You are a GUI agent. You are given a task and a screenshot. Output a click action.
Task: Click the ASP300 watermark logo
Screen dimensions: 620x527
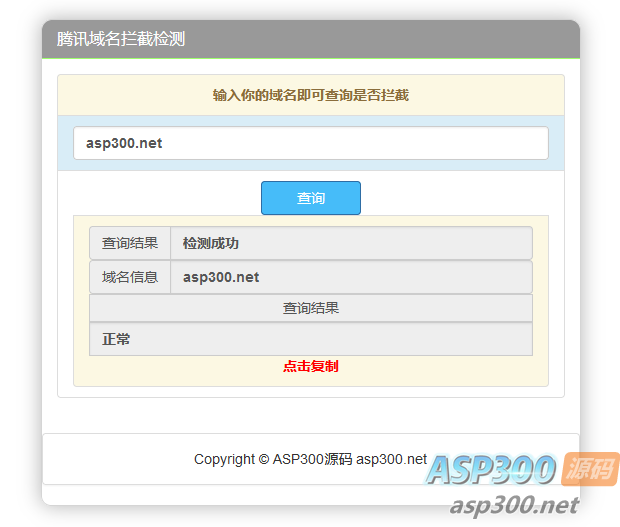[x=491, y=470]
